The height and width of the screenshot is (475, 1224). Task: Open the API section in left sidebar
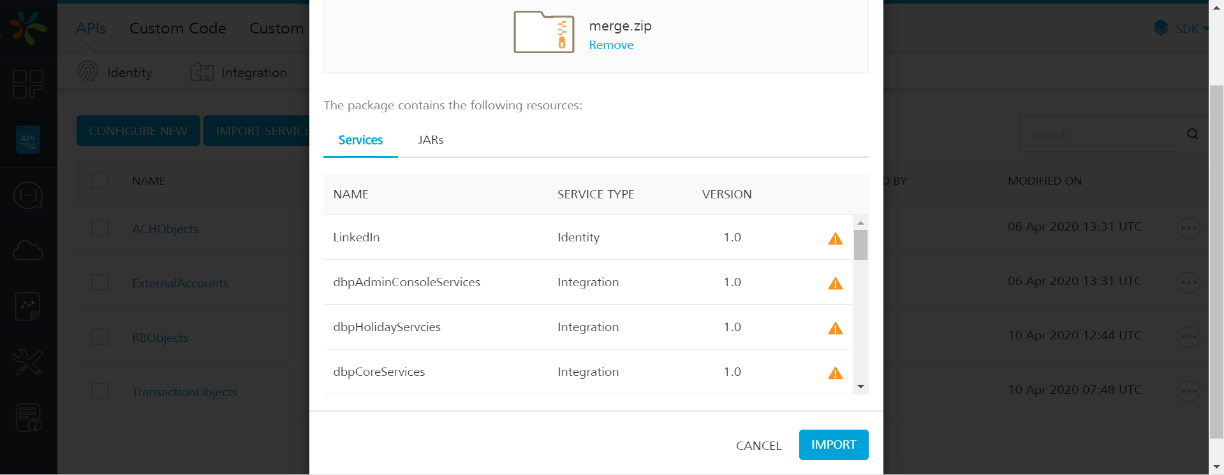click(x=28, y=140)
